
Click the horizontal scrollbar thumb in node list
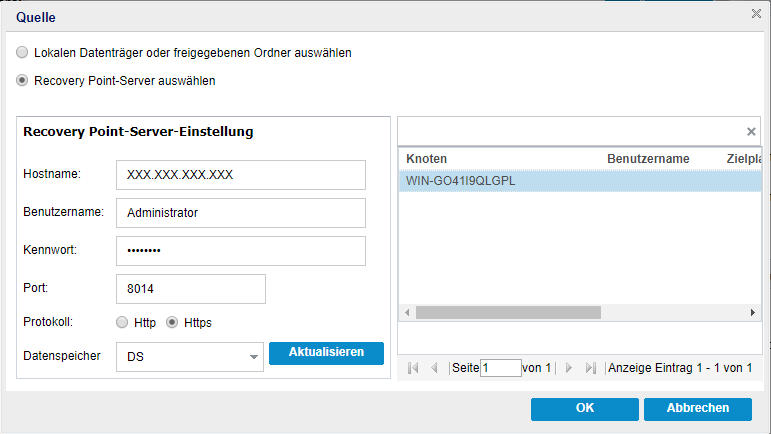pyautogui.click(x=508, y=313)
